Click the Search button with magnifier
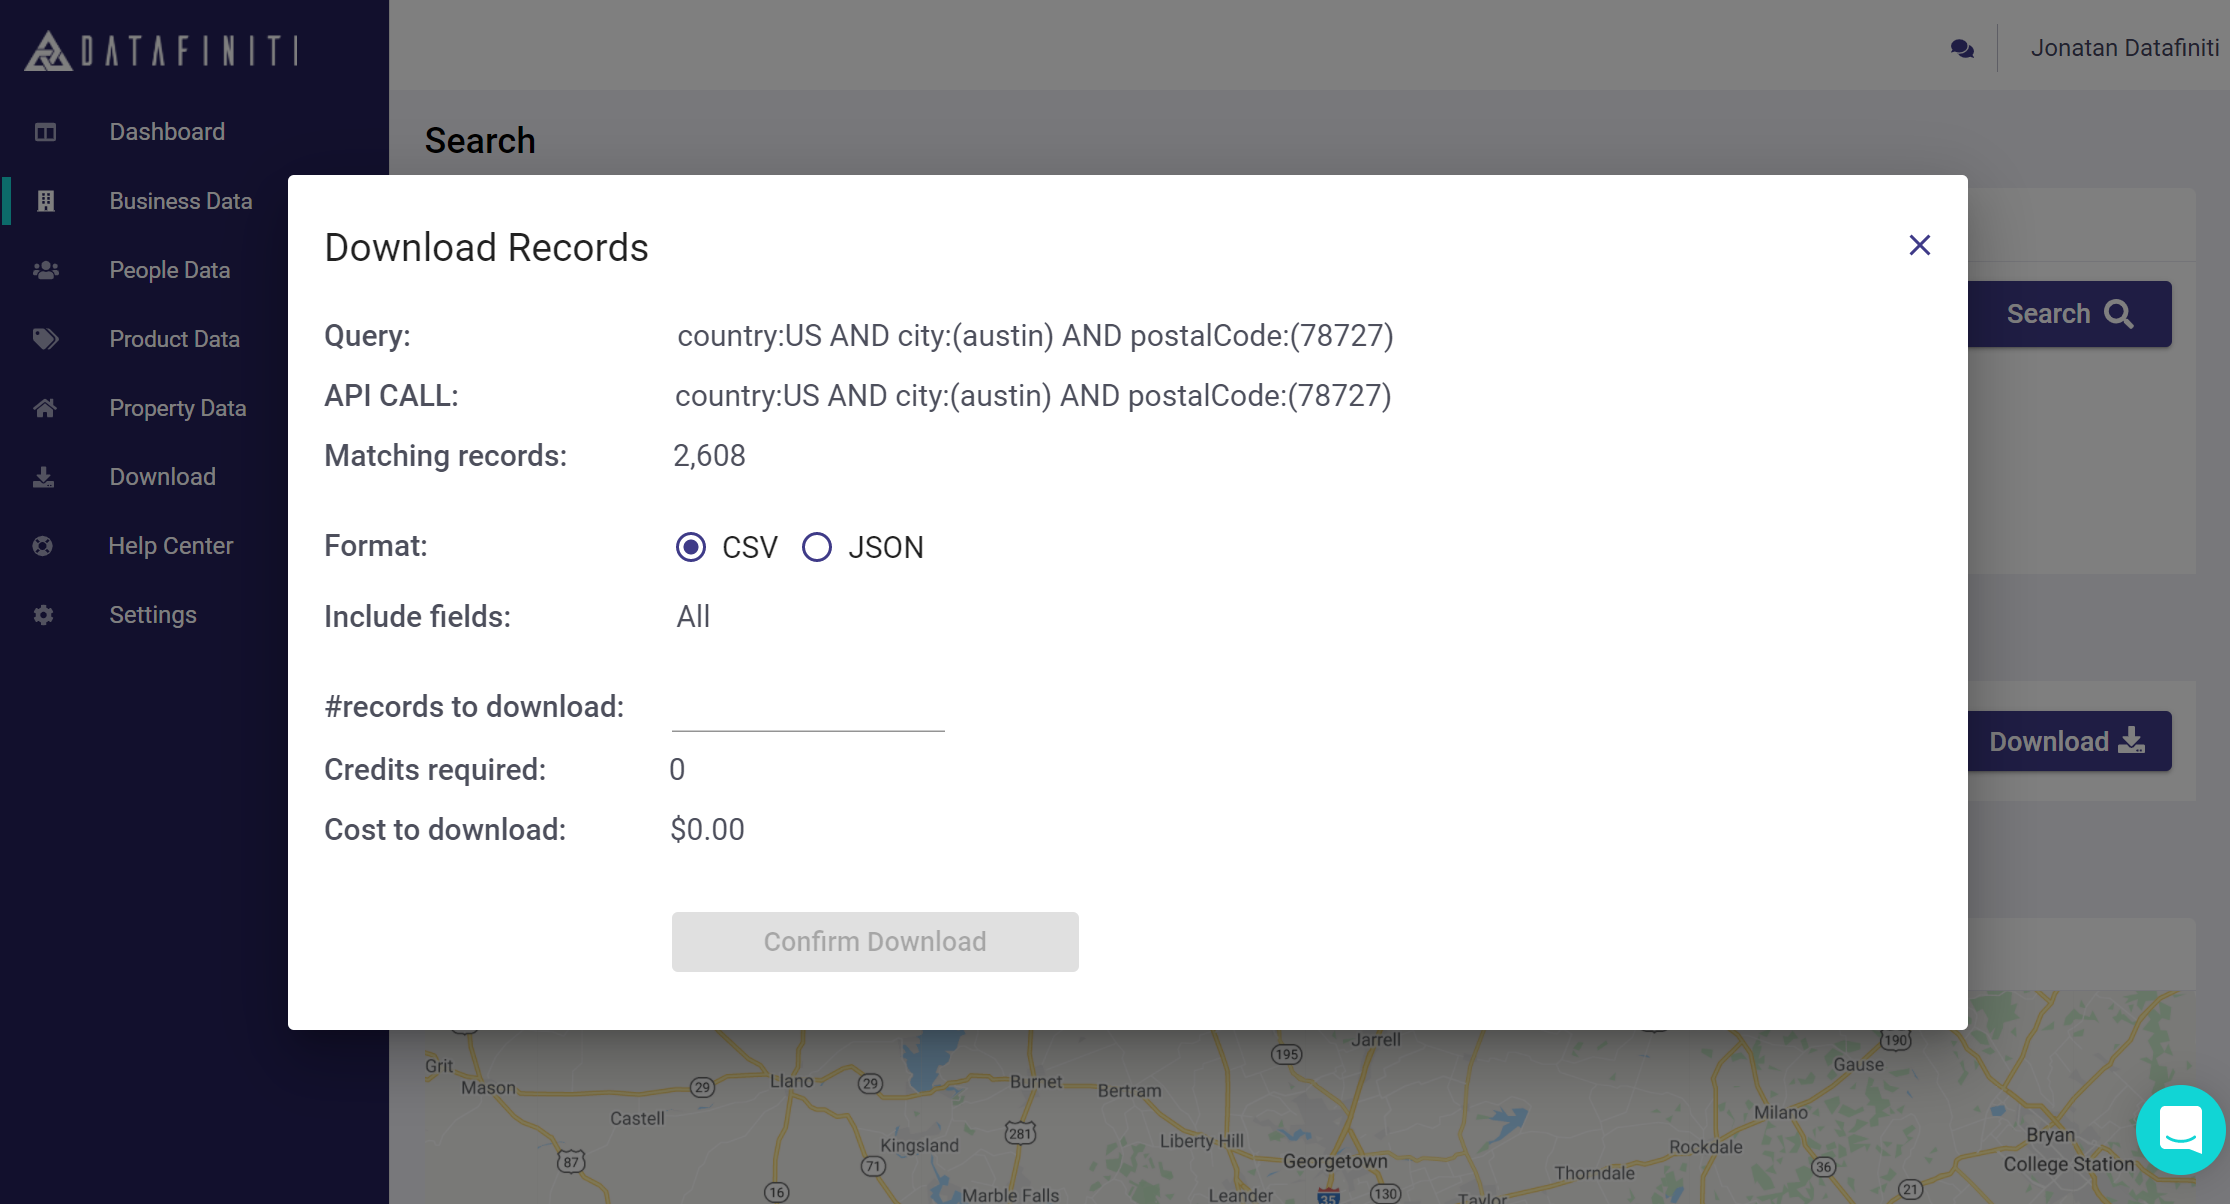The width and height of the screenshot is (2230, 1204). pyautogui.click(x=2069, y=314)
